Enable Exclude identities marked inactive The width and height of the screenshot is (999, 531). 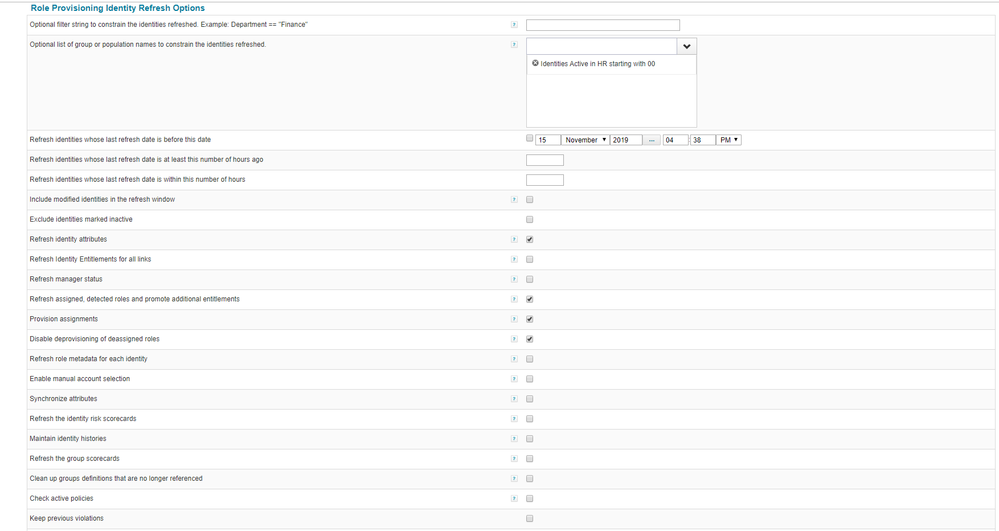click(x=530, y=220)
